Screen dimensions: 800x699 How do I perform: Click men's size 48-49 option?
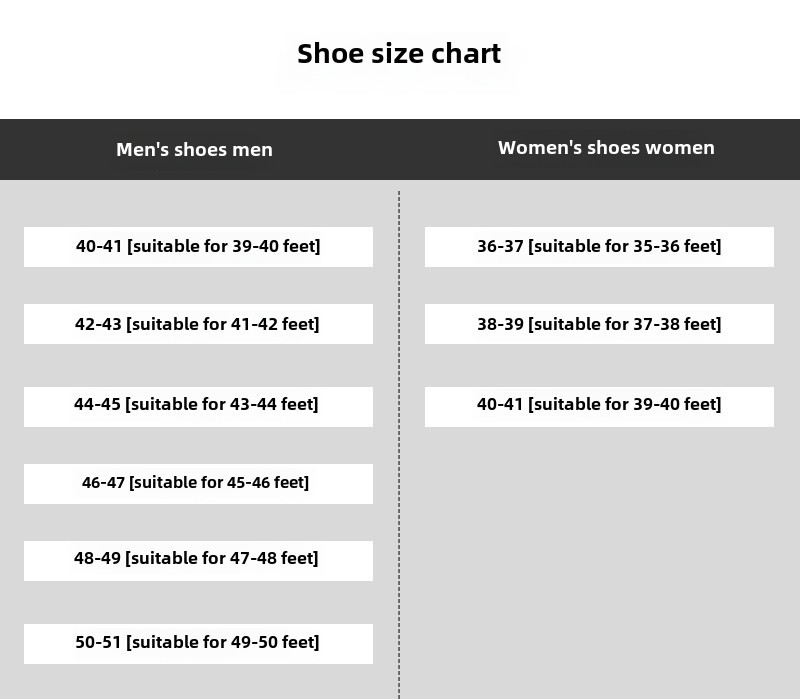pyautogui.click(x=198, y=560)
